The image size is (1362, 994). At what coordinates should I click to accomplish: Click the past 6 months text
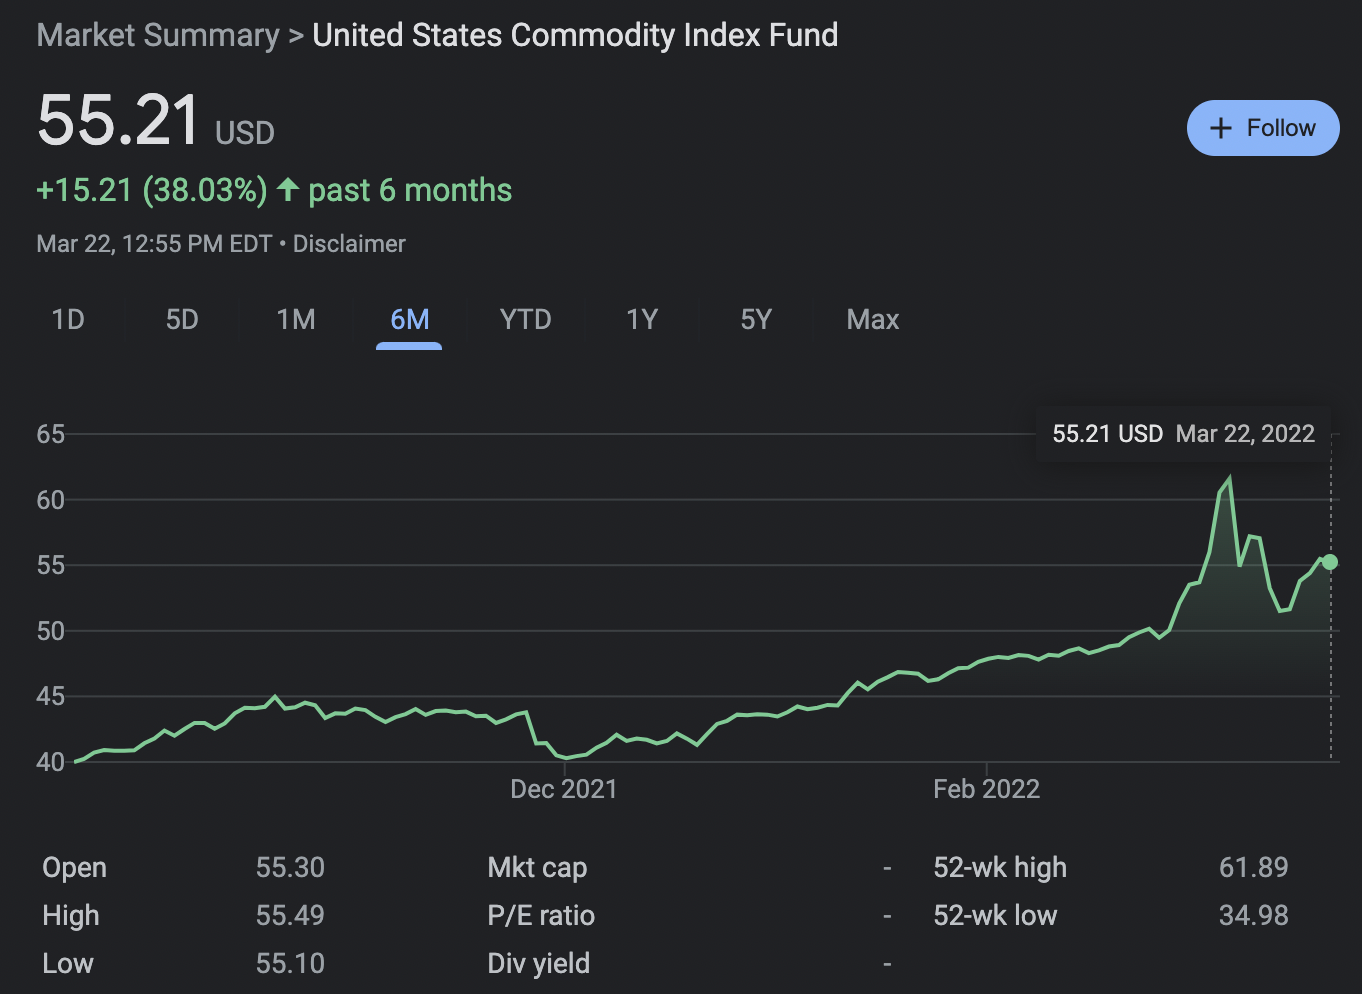tap(410, 190)
